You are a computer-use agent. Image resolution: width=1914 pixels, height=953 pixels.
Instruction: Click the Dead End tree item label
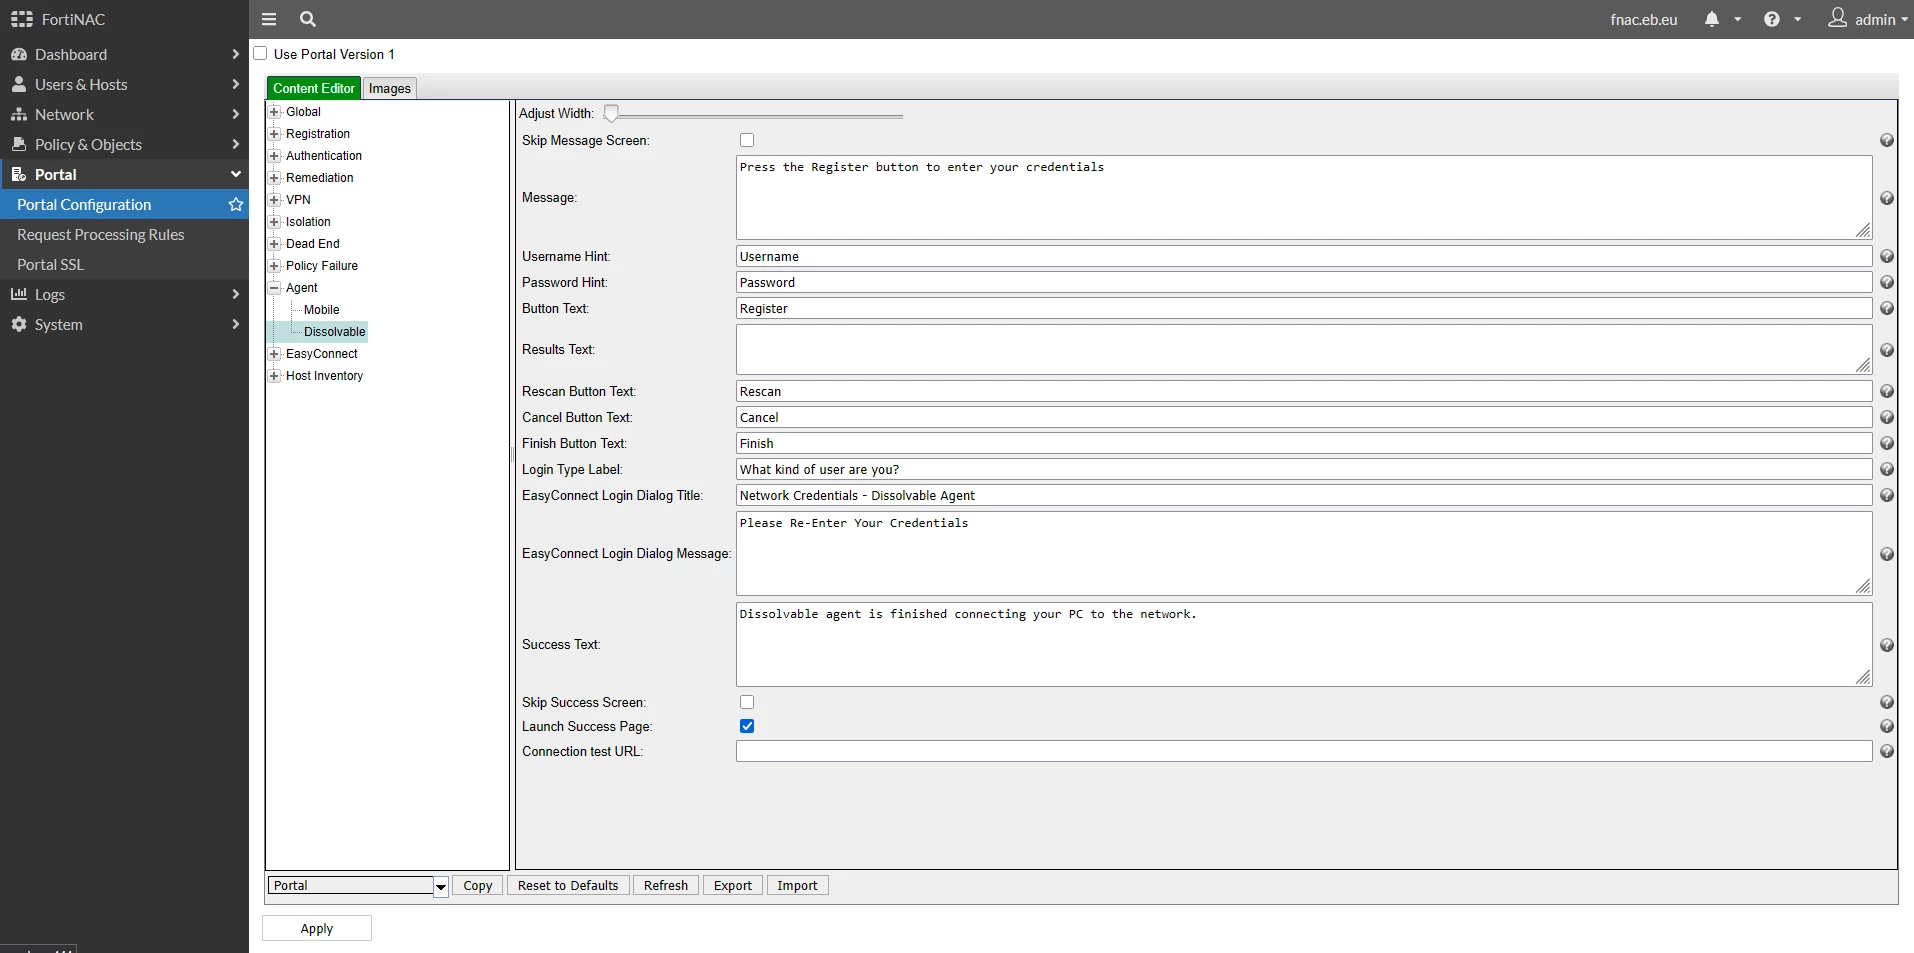[313, 244]
